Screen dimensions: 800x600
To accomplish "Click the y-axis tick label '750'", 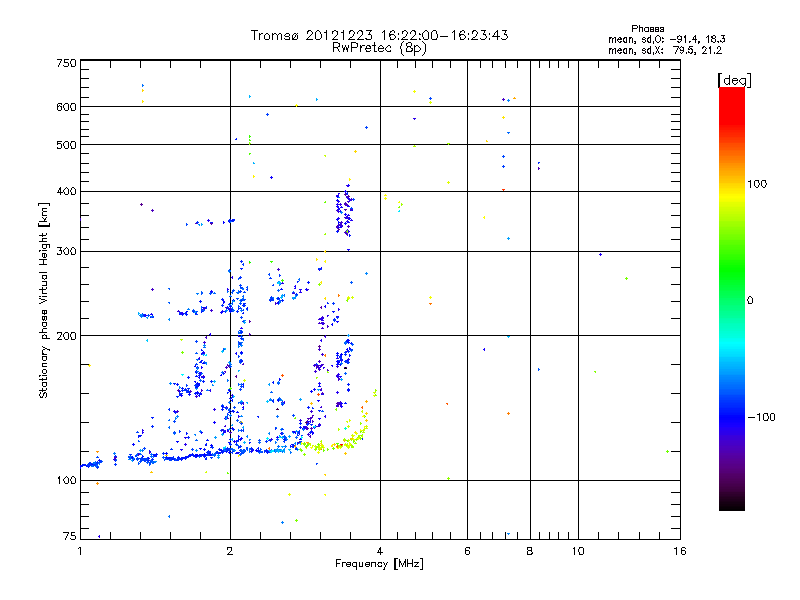I will 67,63.
